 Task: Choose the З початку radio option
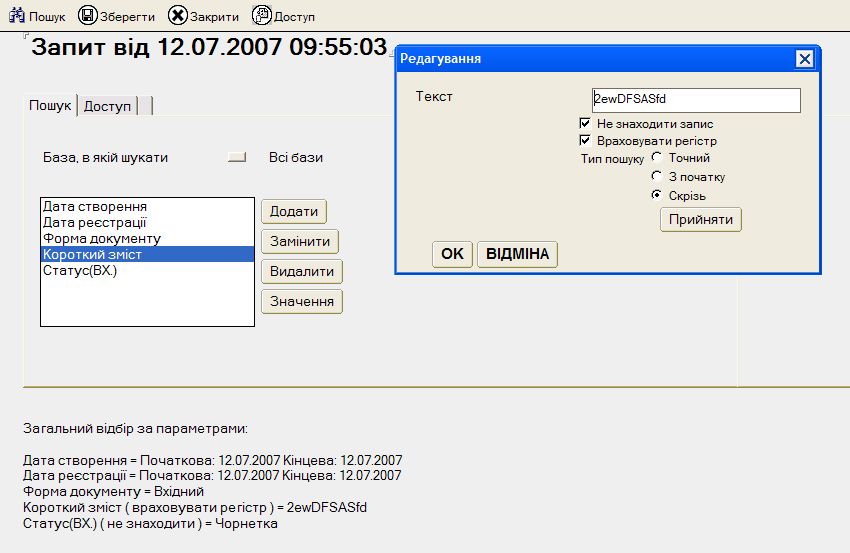657,176
